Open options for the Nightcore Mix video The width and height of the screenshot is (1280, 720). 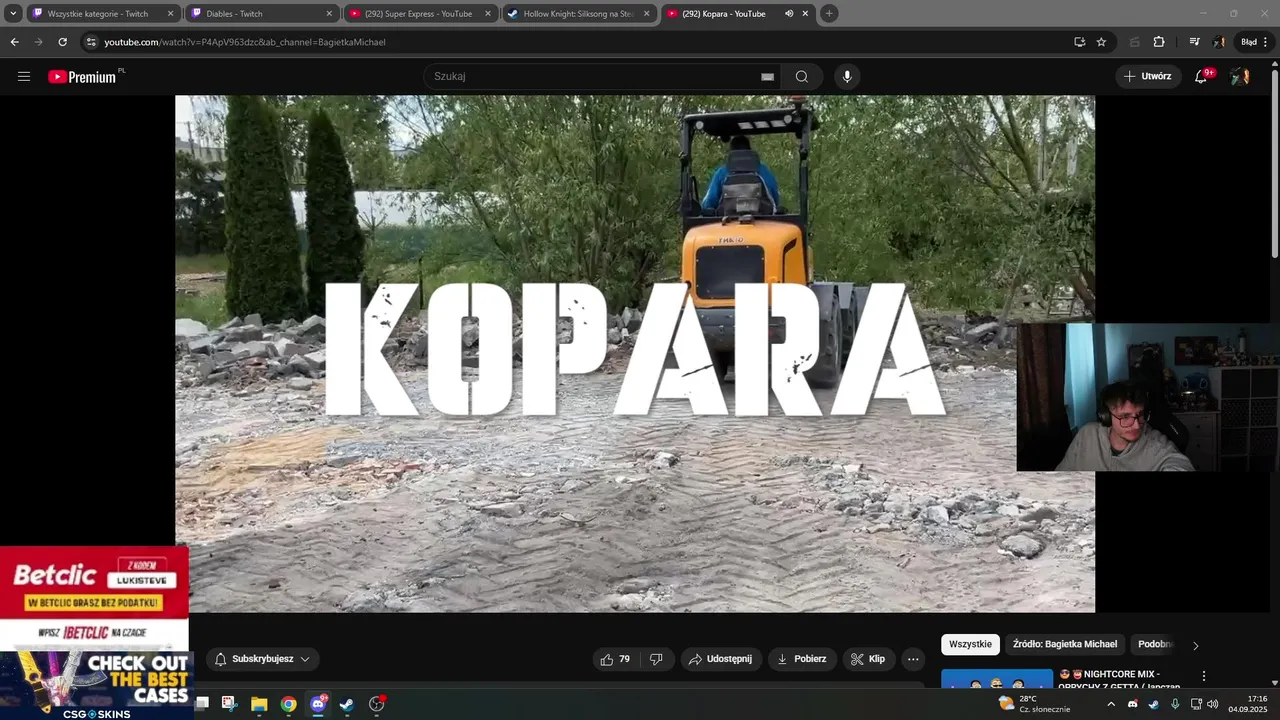pos(1204,676)
